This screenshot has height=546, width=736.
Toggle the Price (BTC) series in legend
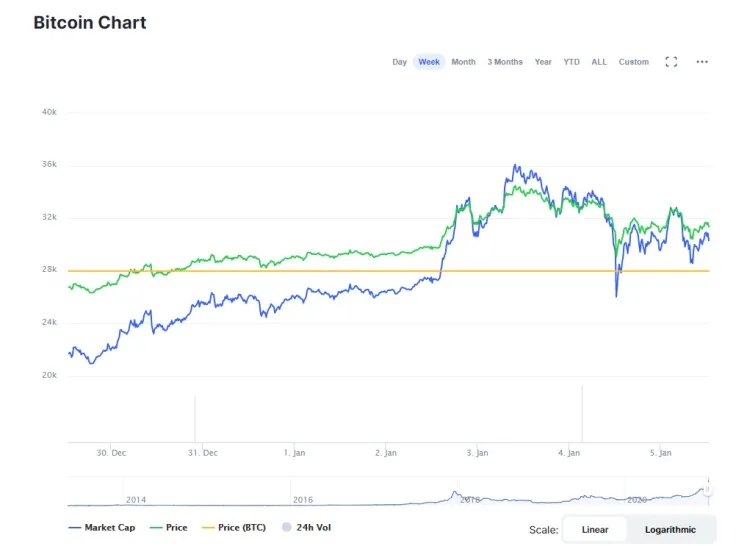(234, 528)
